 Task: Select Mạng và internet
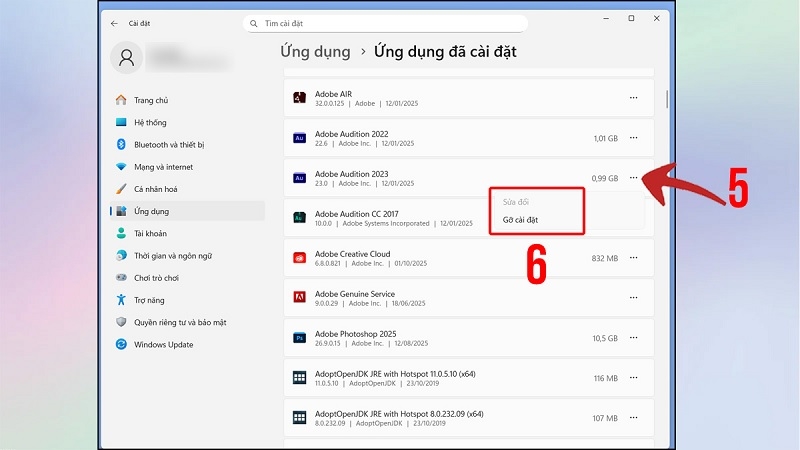point(187,167)
